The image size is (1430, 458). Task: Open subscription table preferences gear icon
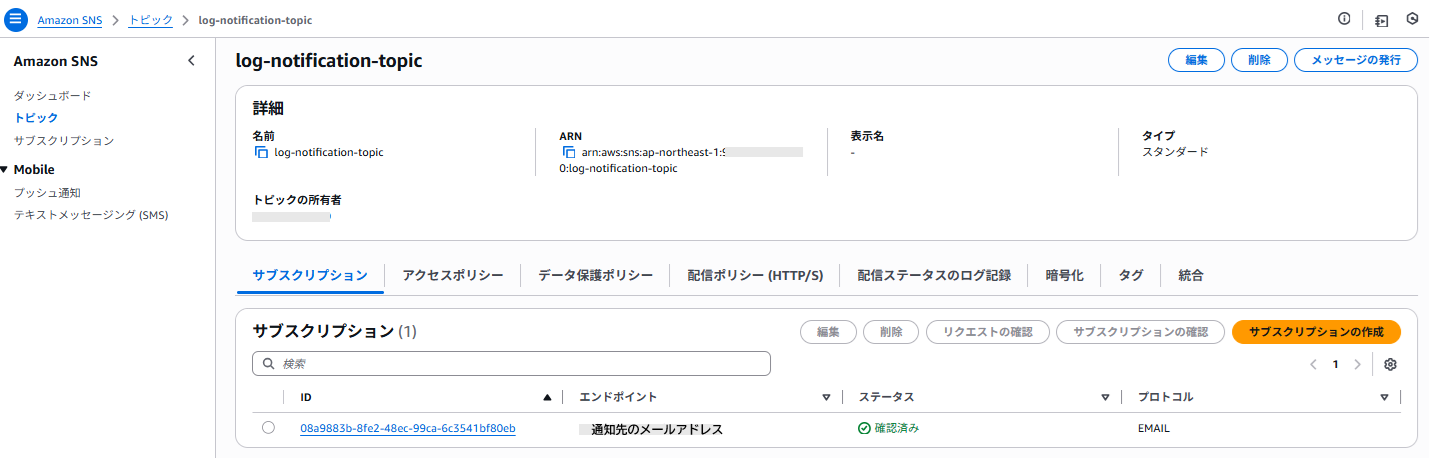pyautogui.click(x=1390, y=364)
